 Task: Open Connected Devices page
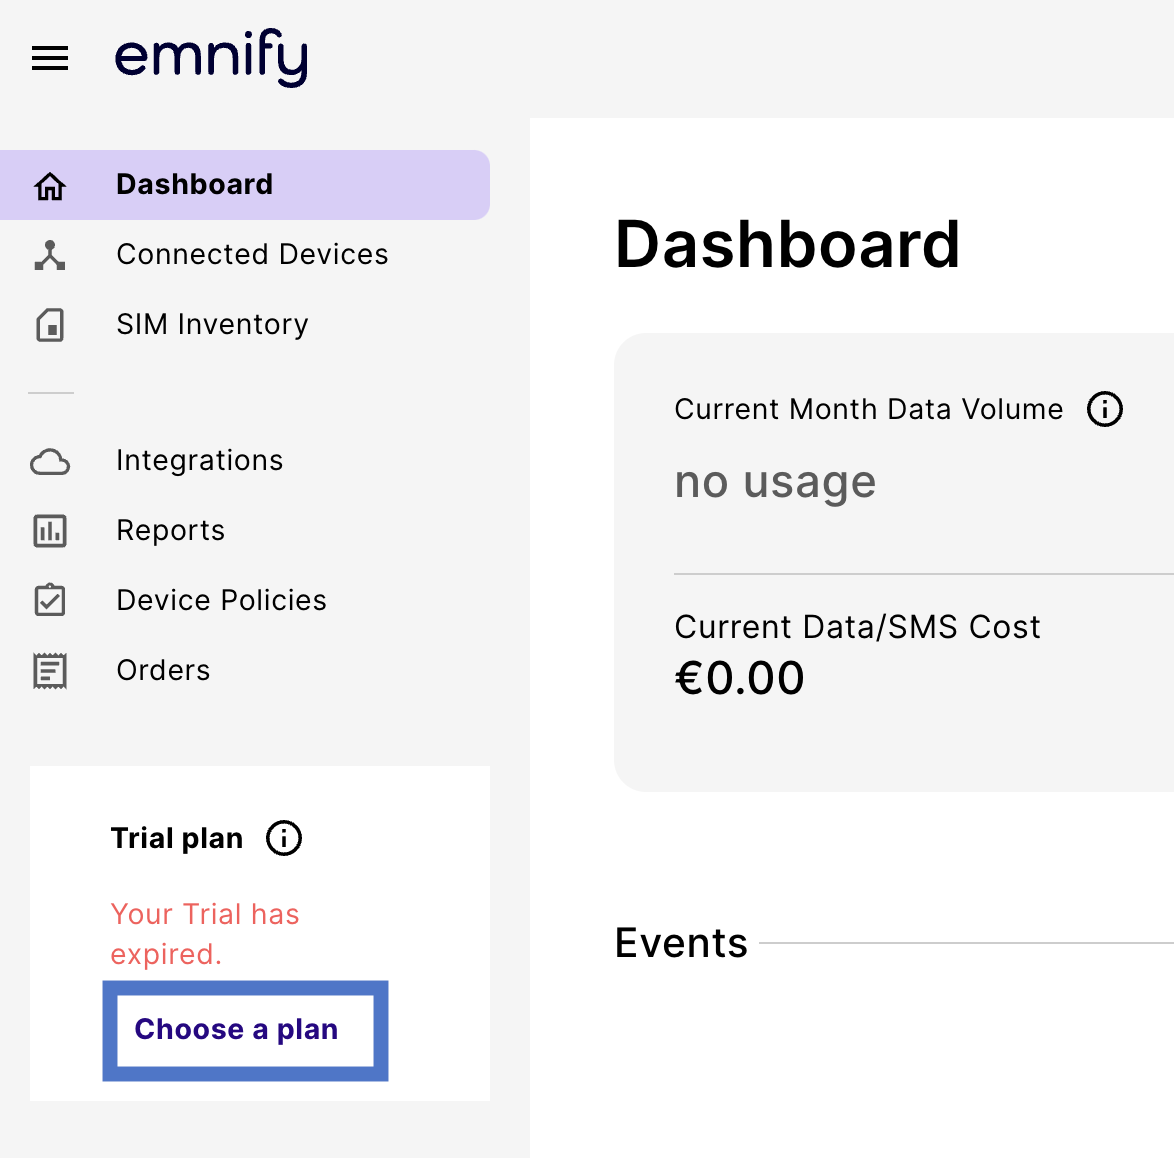pos(252,255)
